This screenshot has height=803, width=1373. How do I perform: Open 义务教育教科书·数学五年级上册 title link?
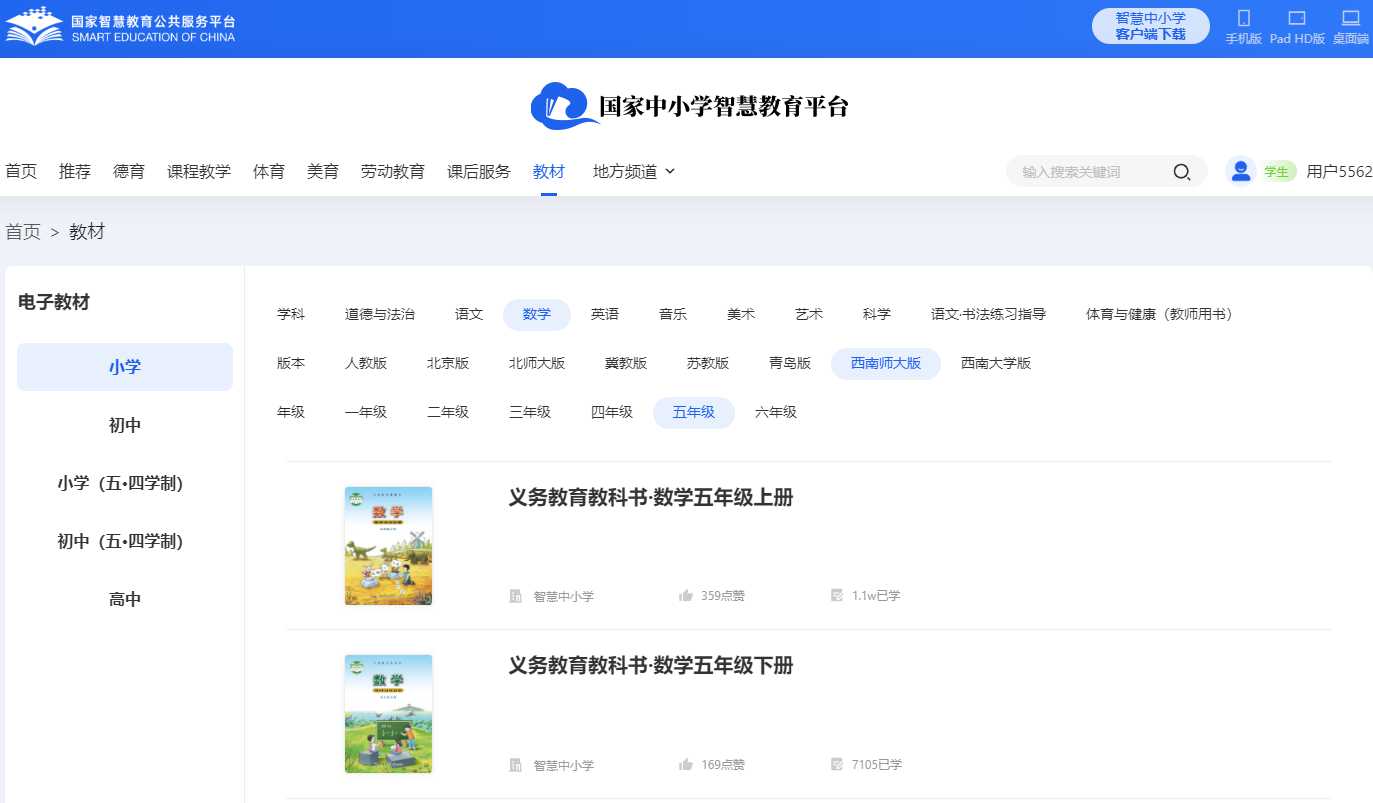click(651, 497)
